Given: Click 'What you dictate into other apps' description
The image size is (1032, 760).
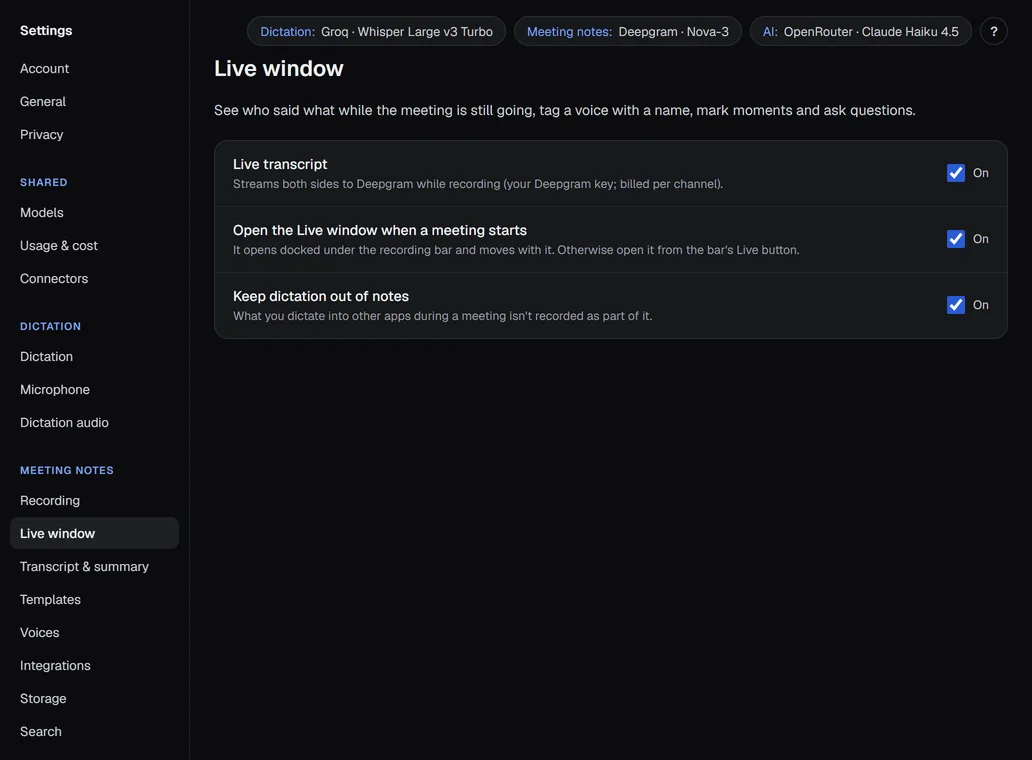Looking at the screenshot, I should click(442, 316).
